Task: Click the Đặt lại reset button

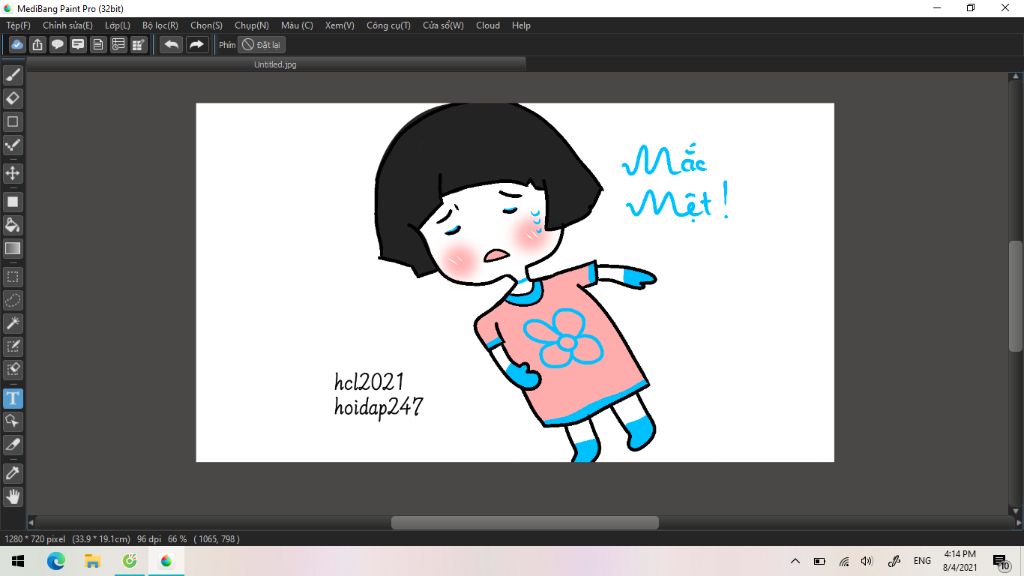Action: pos(261,44)
